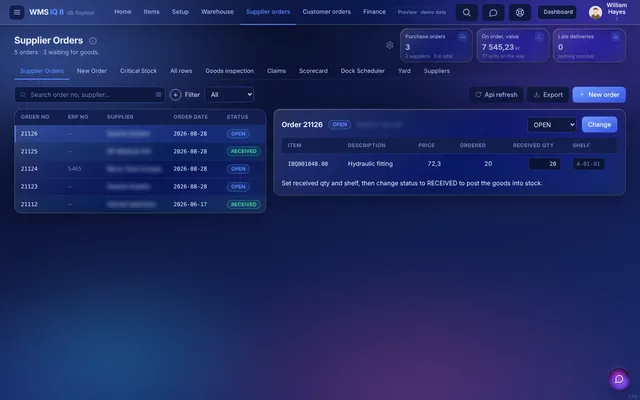This screenshot has width=640, height=400.
Task: Click the STATUS column header
Action: [x=238, y=117]
